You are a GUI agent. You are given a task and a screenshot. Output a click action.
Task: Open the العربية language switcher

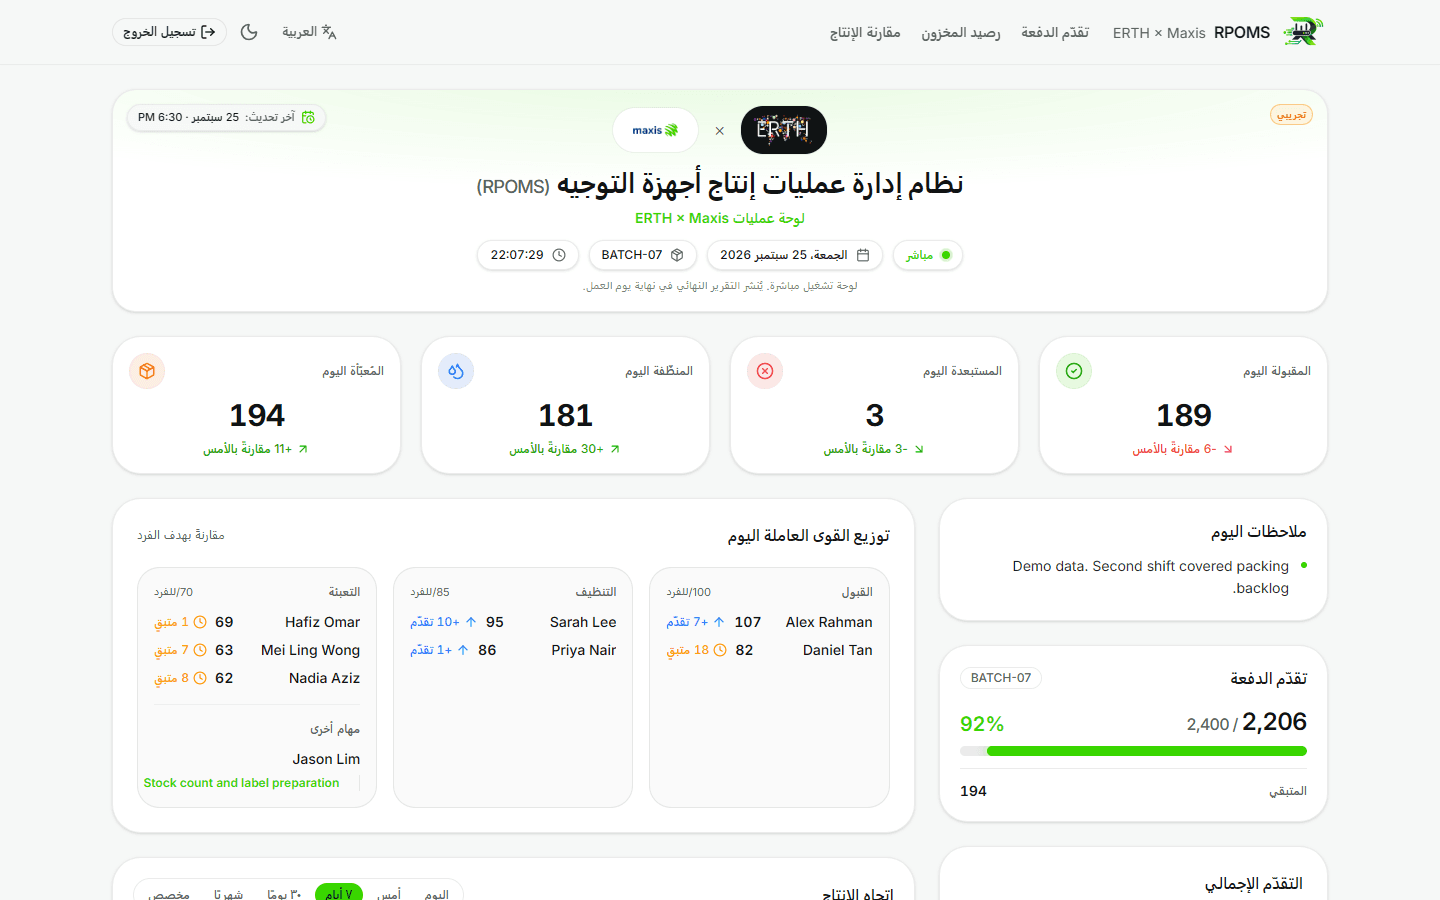tap(309, 32)
